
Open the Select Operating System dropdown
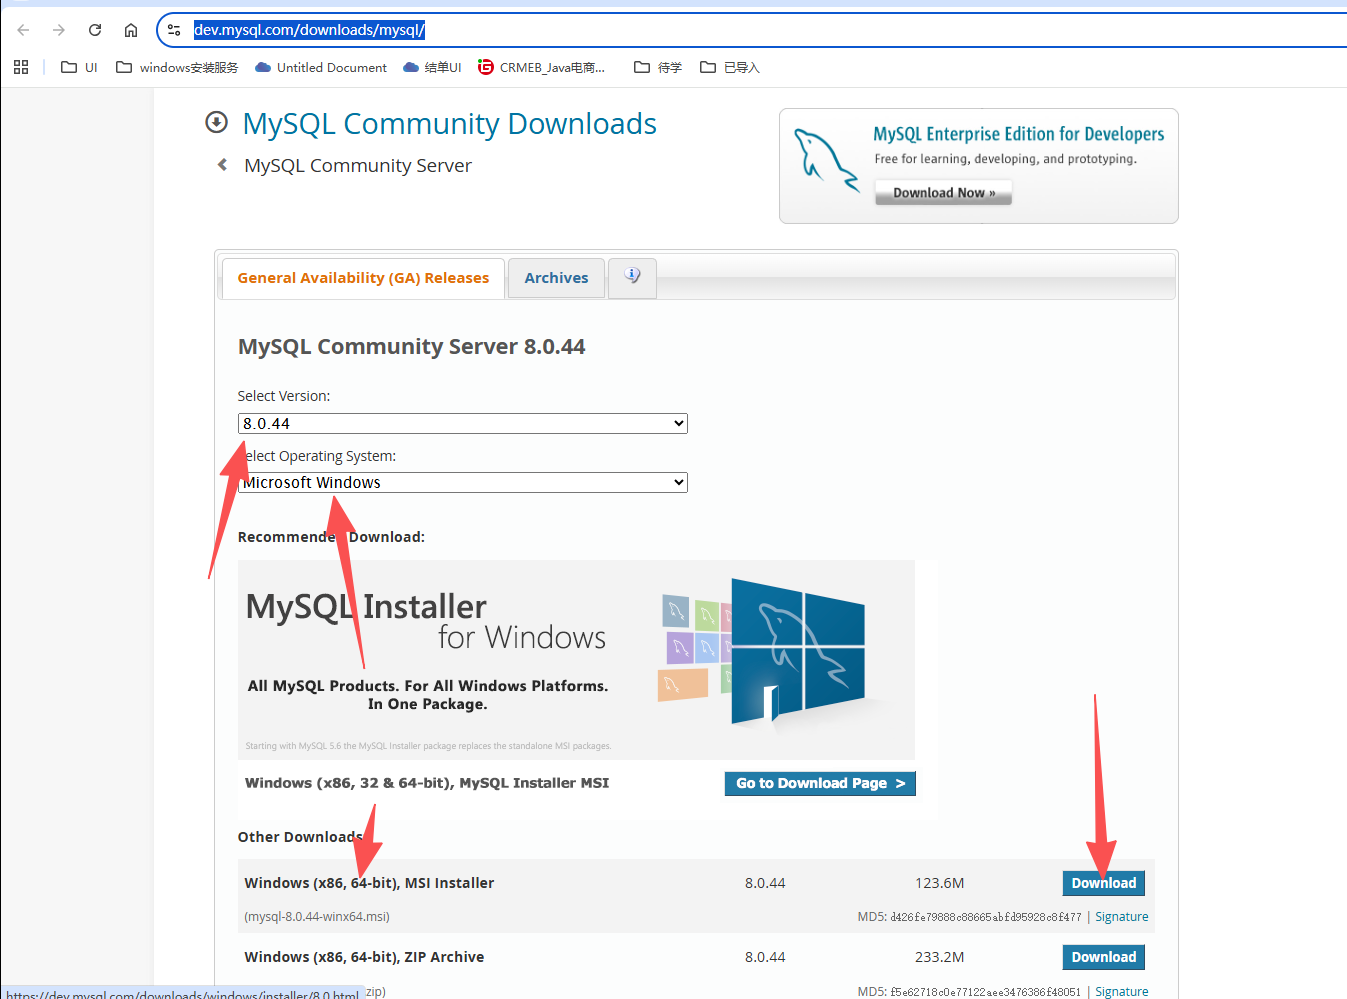462,482
